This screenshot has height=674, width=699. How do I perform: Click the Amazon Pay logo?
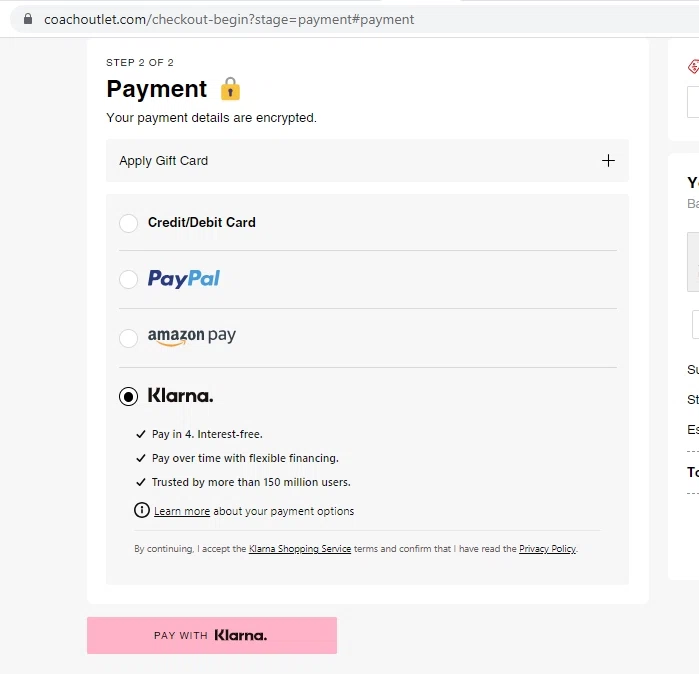[x=192, y=337]
